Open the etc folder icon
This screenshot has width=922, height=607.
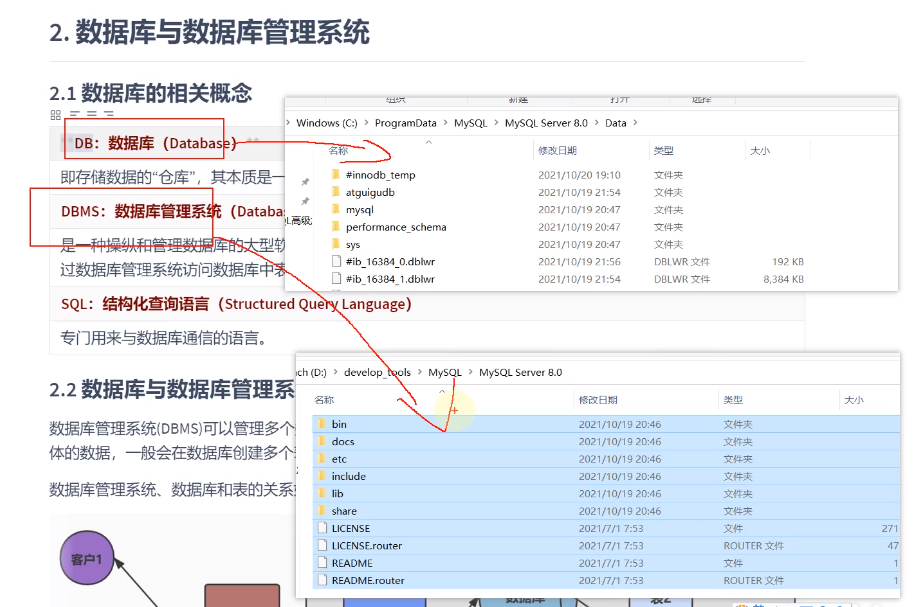coord(322,458)
